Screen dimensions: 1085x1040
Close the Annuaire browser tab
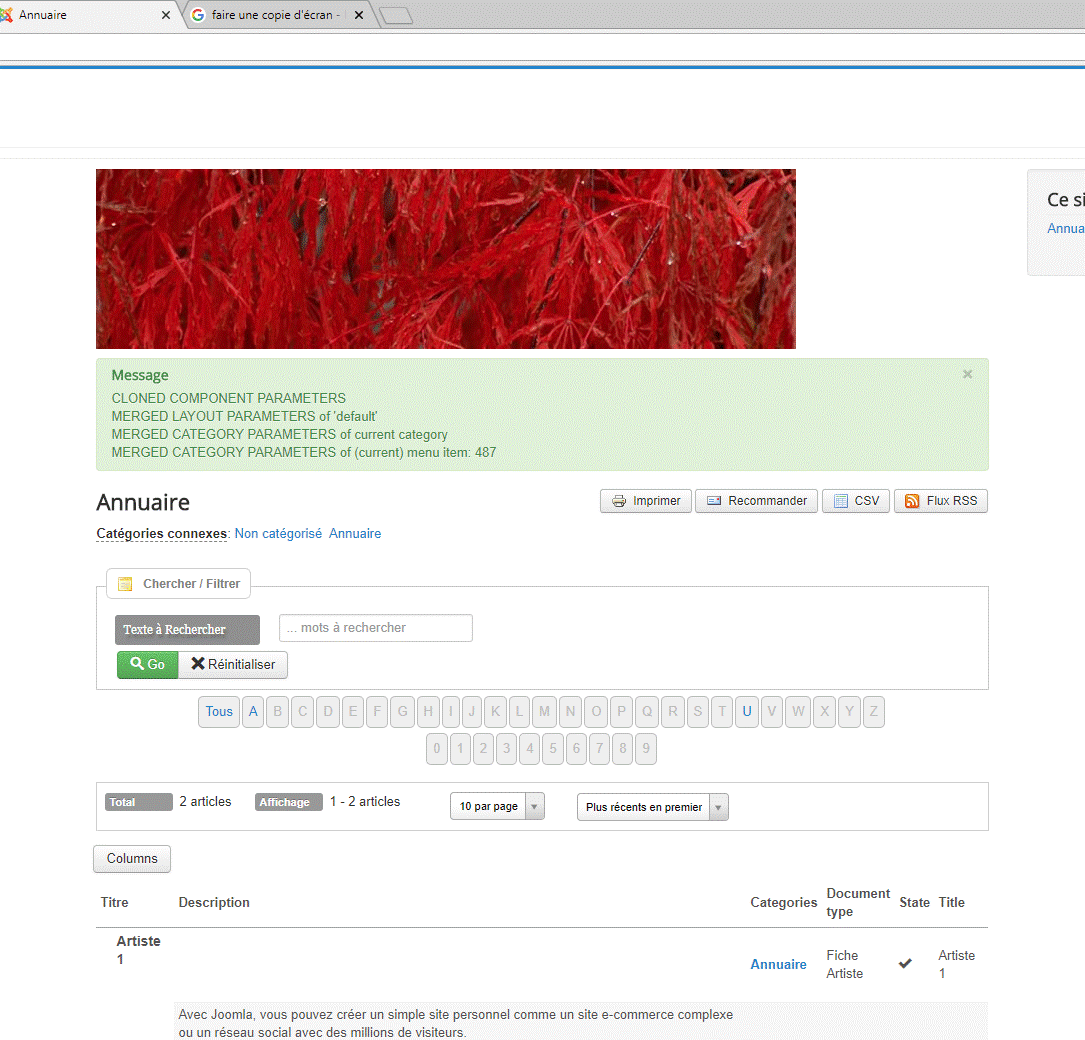tap(165, 15)
